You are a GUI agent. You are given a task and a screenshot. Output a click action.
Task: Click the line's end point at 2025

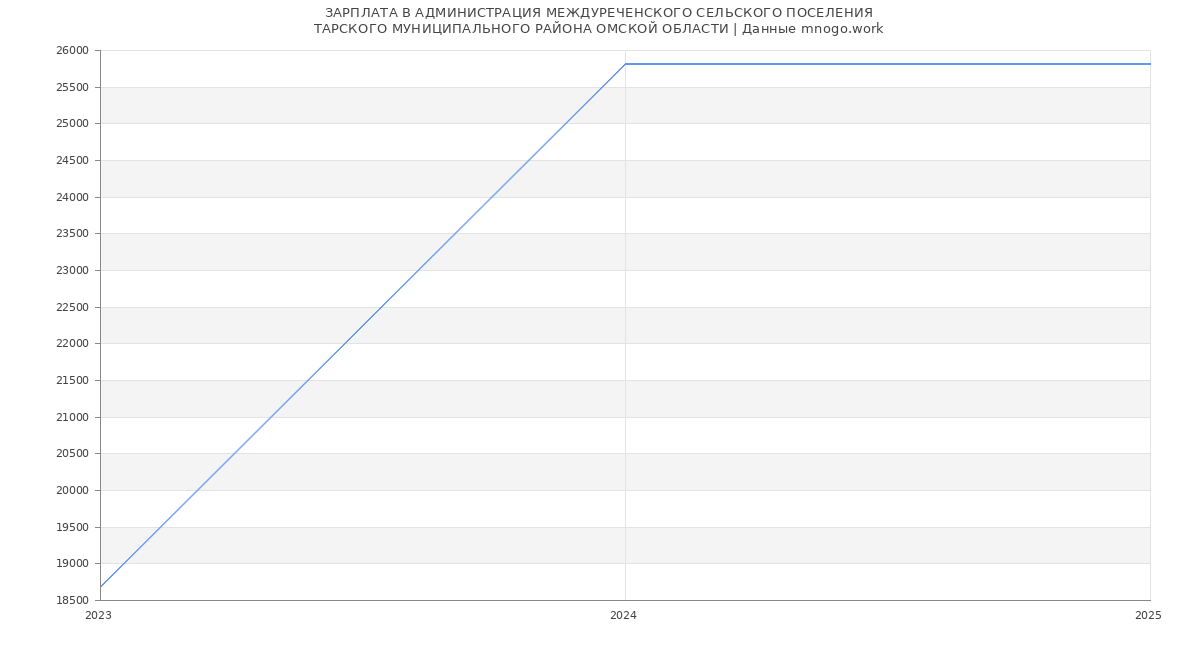[x=1149, y=64]
